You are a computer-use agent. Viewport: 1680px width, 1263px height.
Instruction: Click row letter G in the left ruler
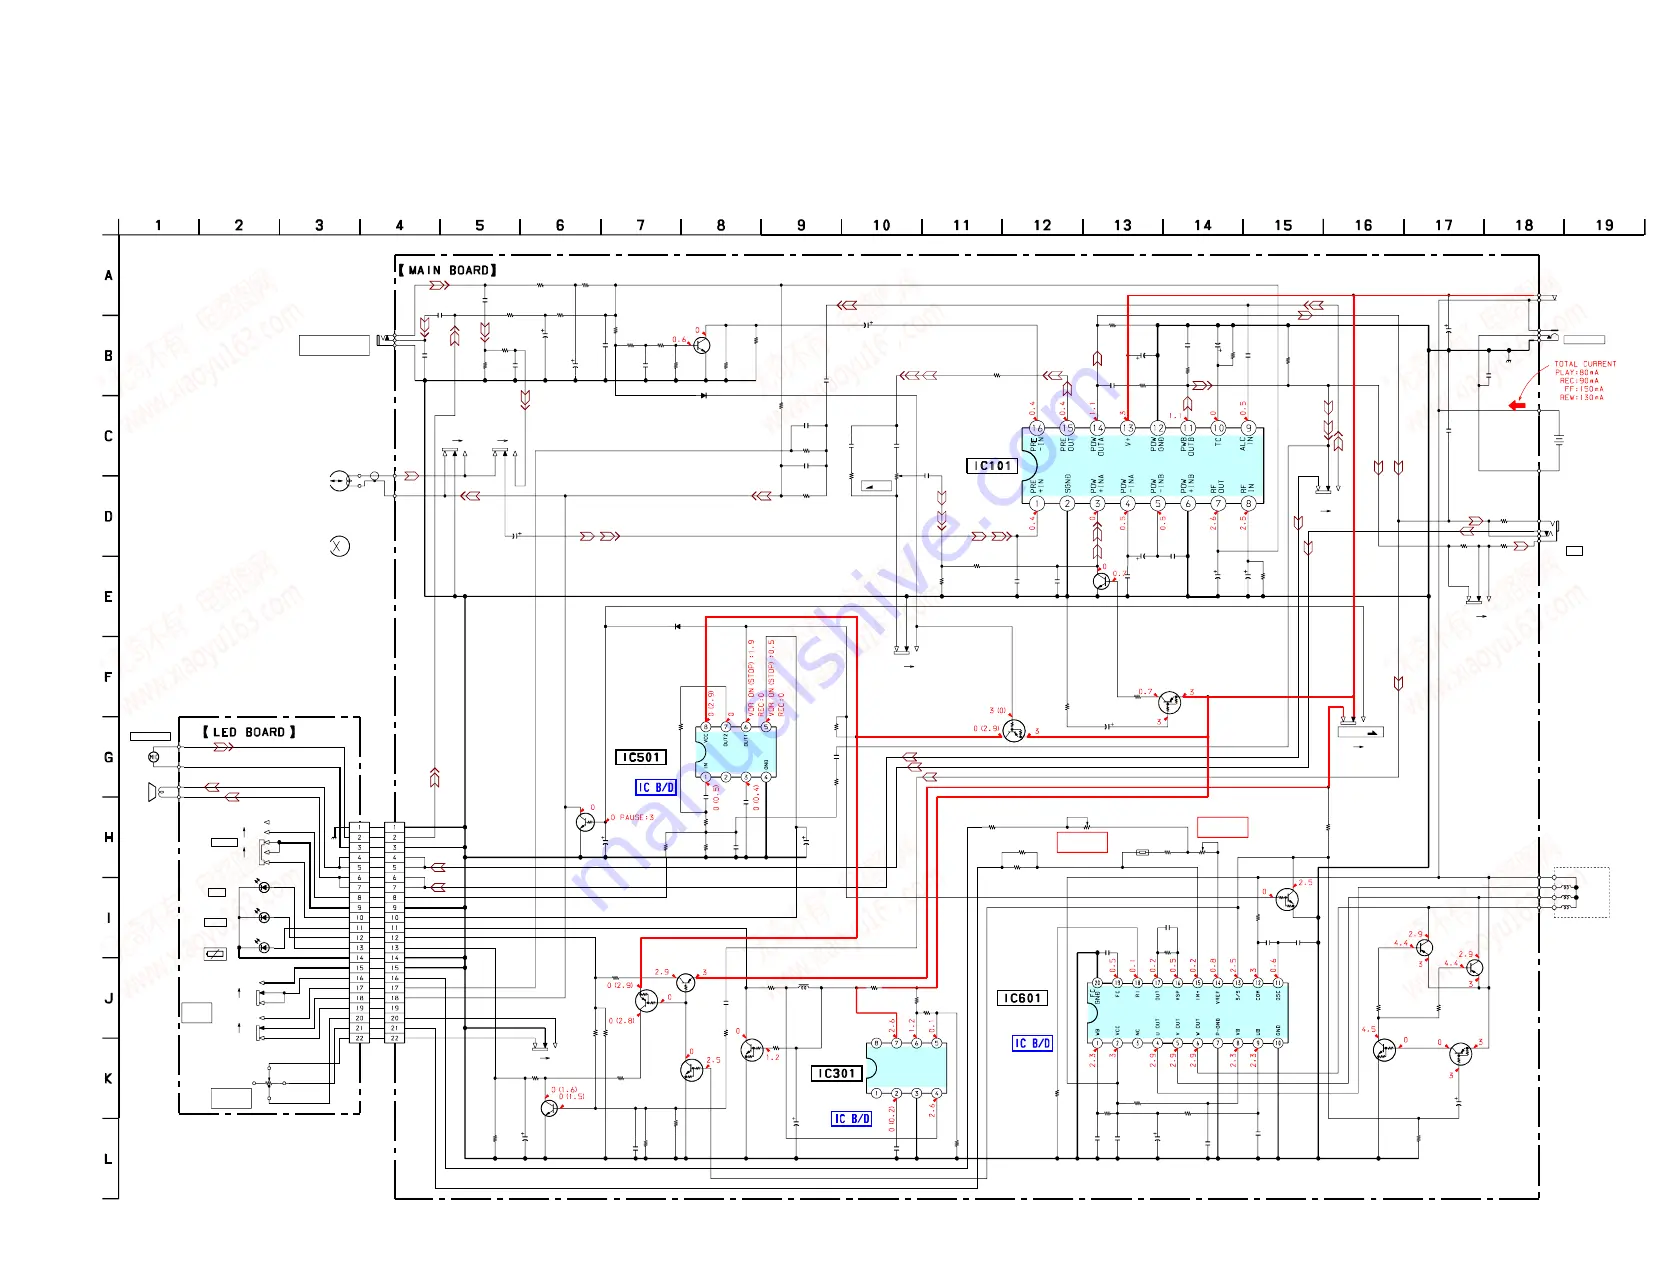[x=109, y=757]
